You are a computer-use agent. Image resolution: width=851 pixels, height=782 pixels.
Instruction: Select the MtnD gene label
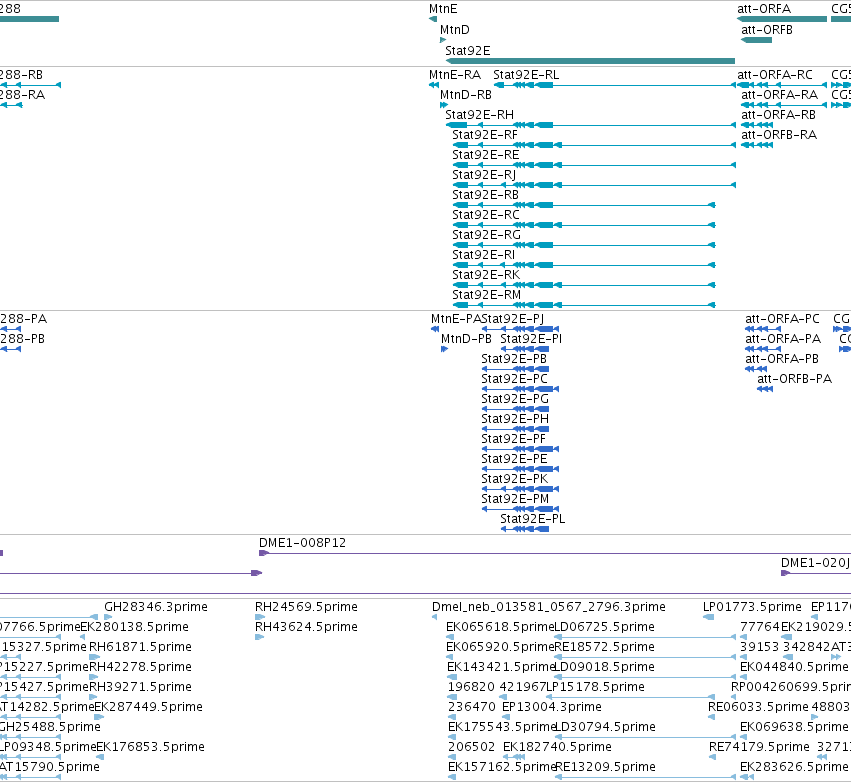coord(454,30)
